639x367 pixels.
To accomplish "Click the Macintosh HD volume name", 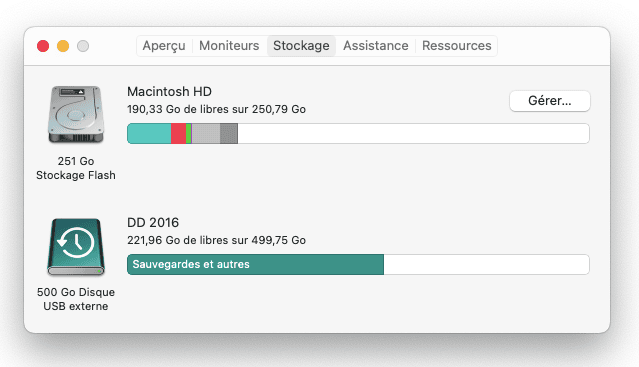I will click(169, 92).
